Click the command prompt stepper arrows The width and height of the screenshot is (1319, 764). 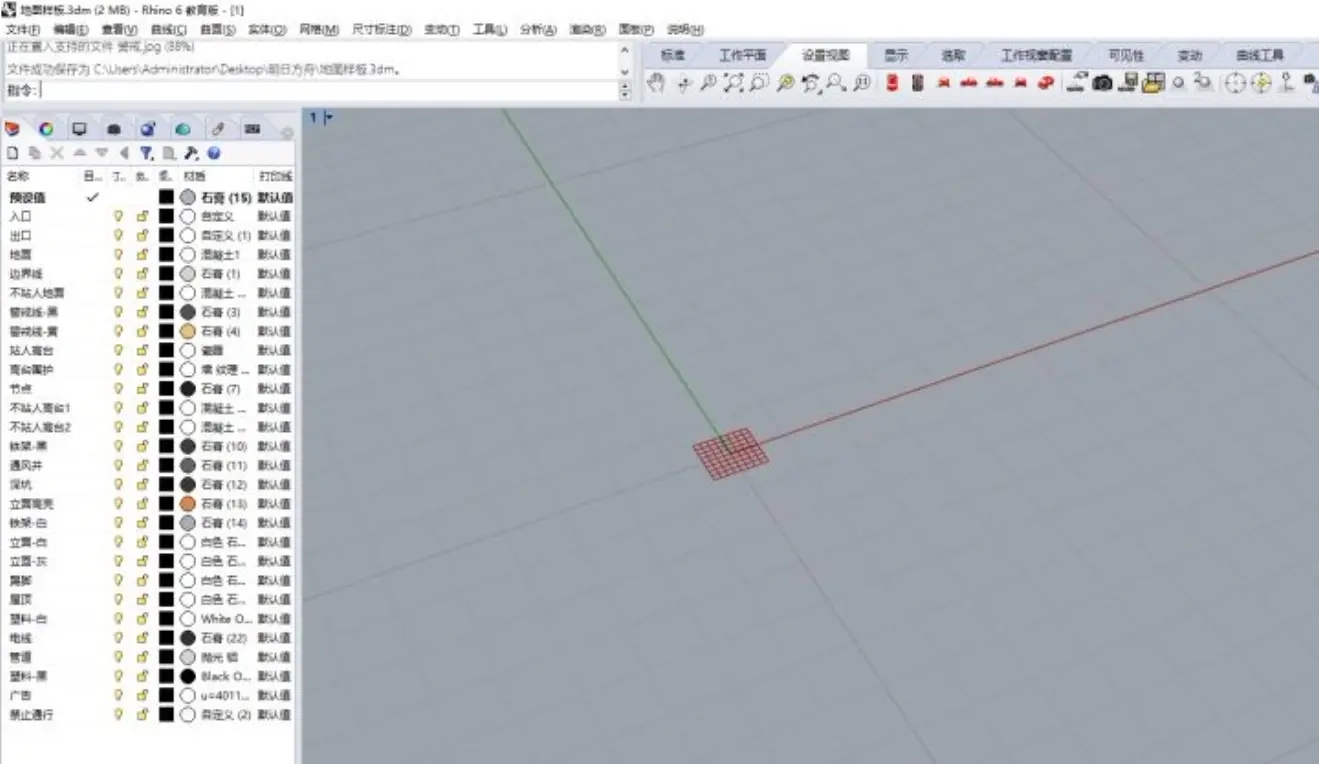pos(626,91)
